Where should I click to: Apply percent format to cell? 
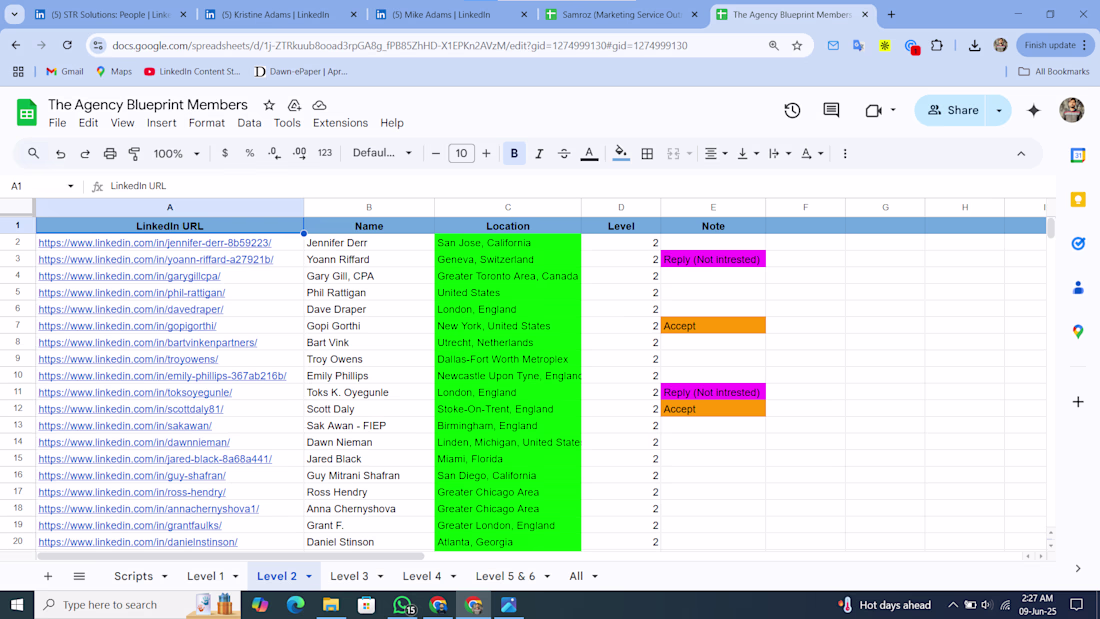(250, 153)
